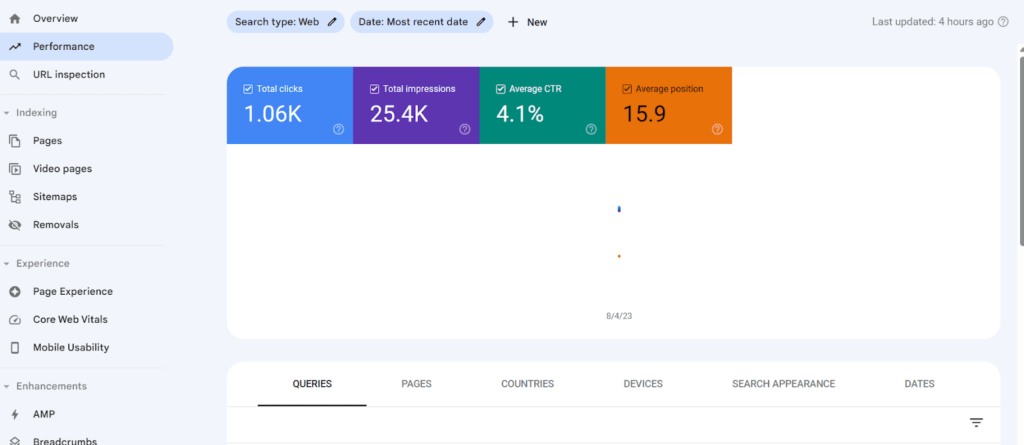Viewport: 1024px width, 445px height.
Task: Edit the Date: Most recent date chip
Action: click(422, 22)
